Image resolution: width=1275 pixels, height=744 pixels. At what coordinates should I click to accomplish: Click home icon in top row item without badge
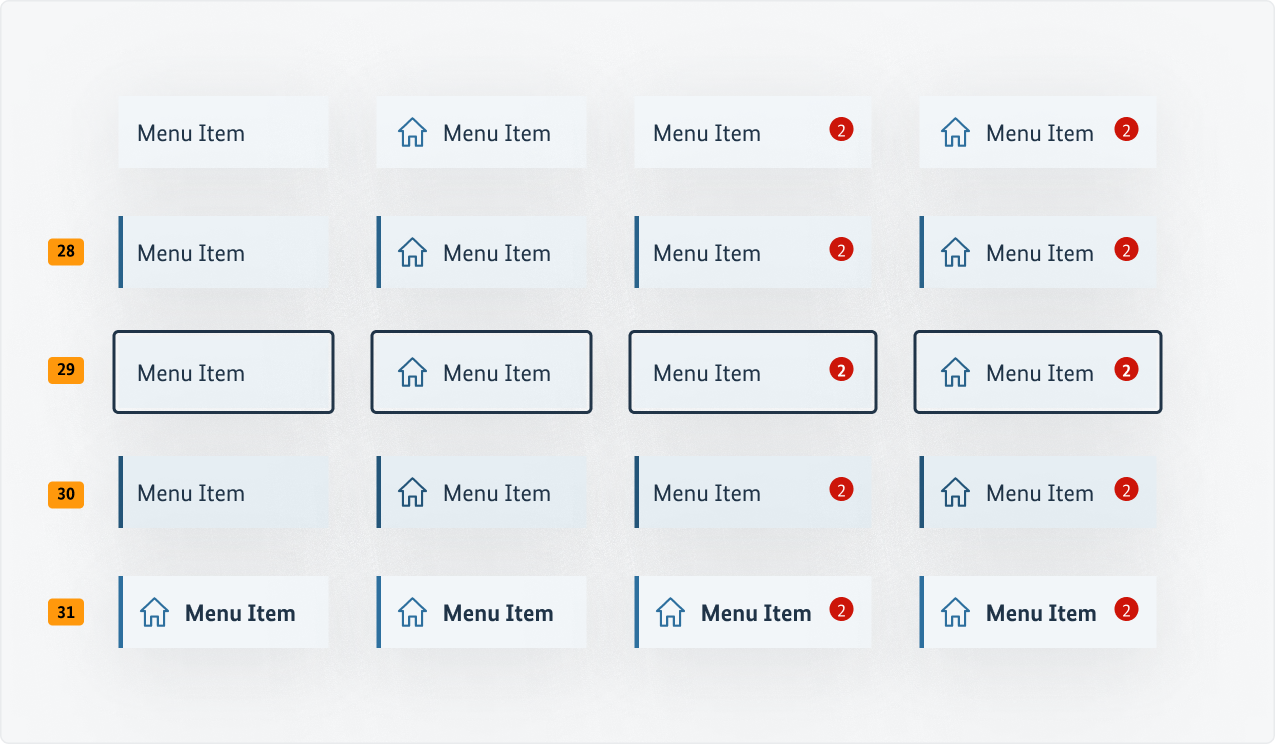412,133
